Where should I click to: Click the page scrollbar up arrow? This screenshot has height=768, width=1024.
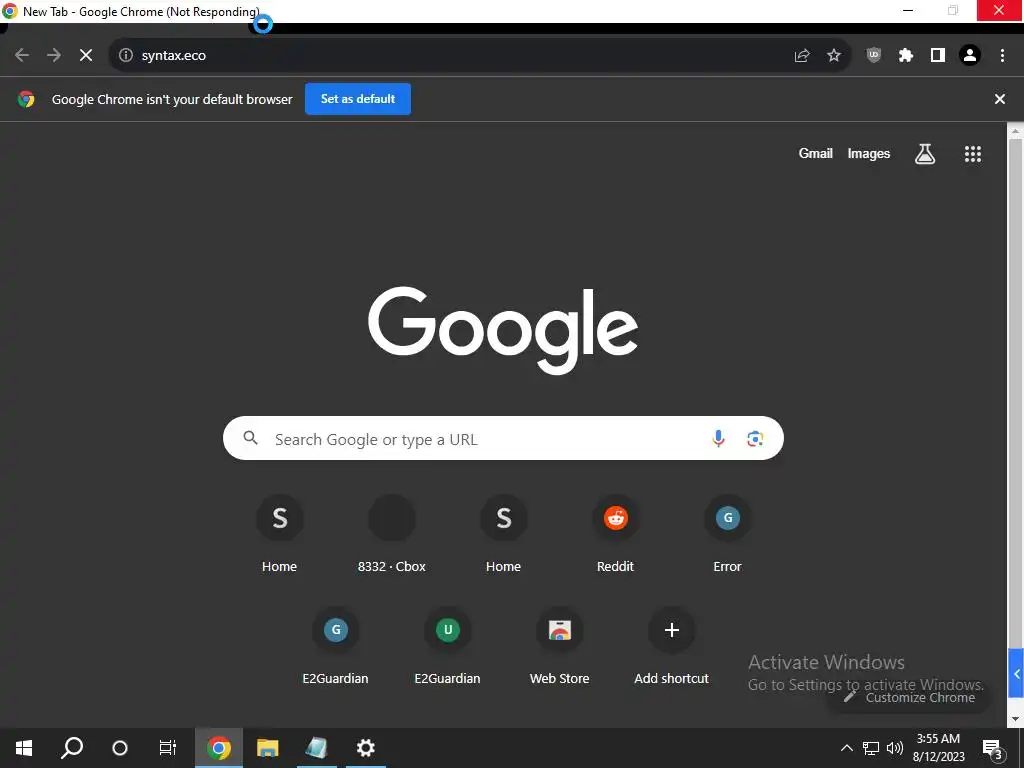pyautogui.click(x=1016, y=131)
